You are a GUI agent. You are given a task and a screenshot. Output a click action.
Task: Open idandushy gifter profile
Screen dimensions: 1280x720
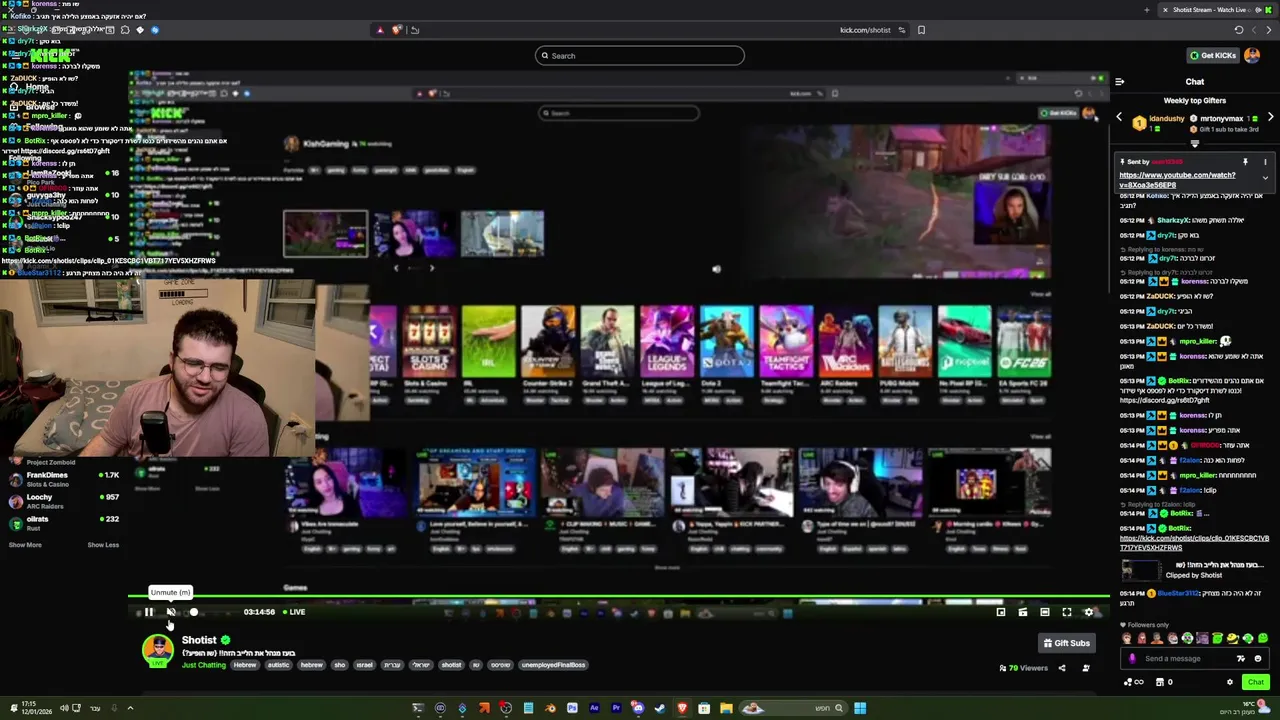[x=1166, y=119]
